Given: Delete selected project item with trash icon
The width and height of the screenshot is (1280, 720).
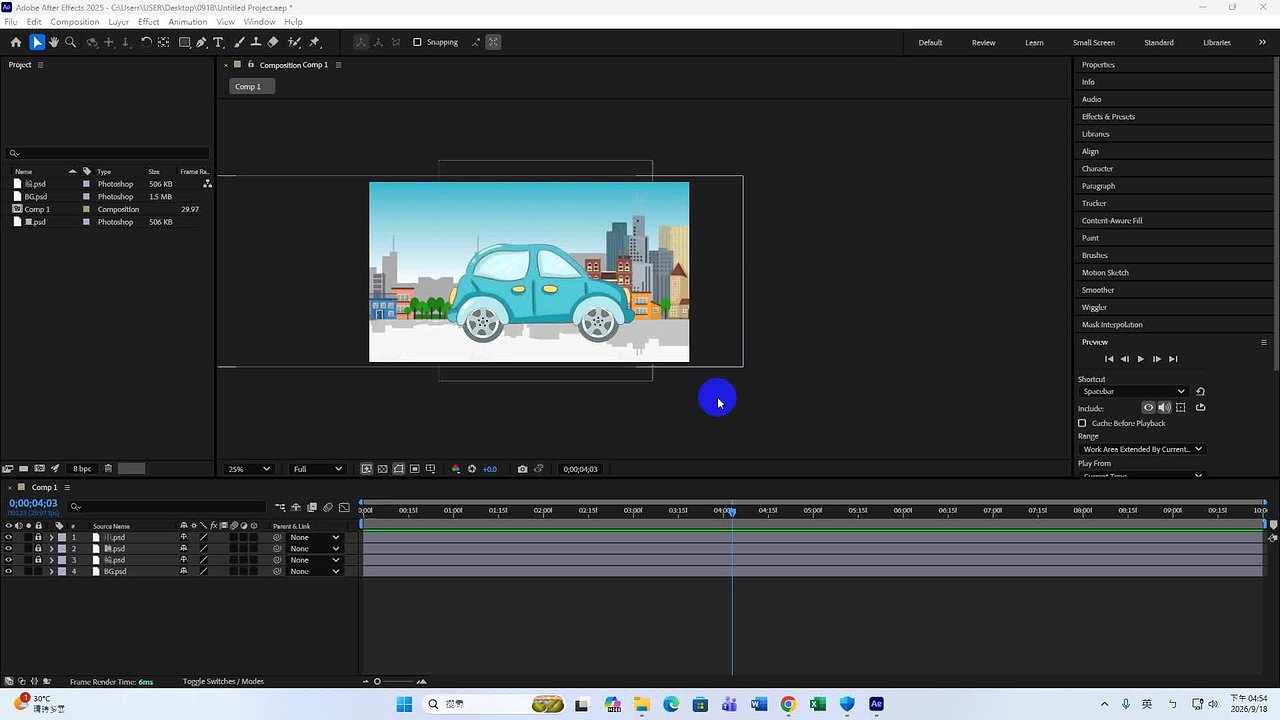Looking at the screenshot, I should point(108,469).
